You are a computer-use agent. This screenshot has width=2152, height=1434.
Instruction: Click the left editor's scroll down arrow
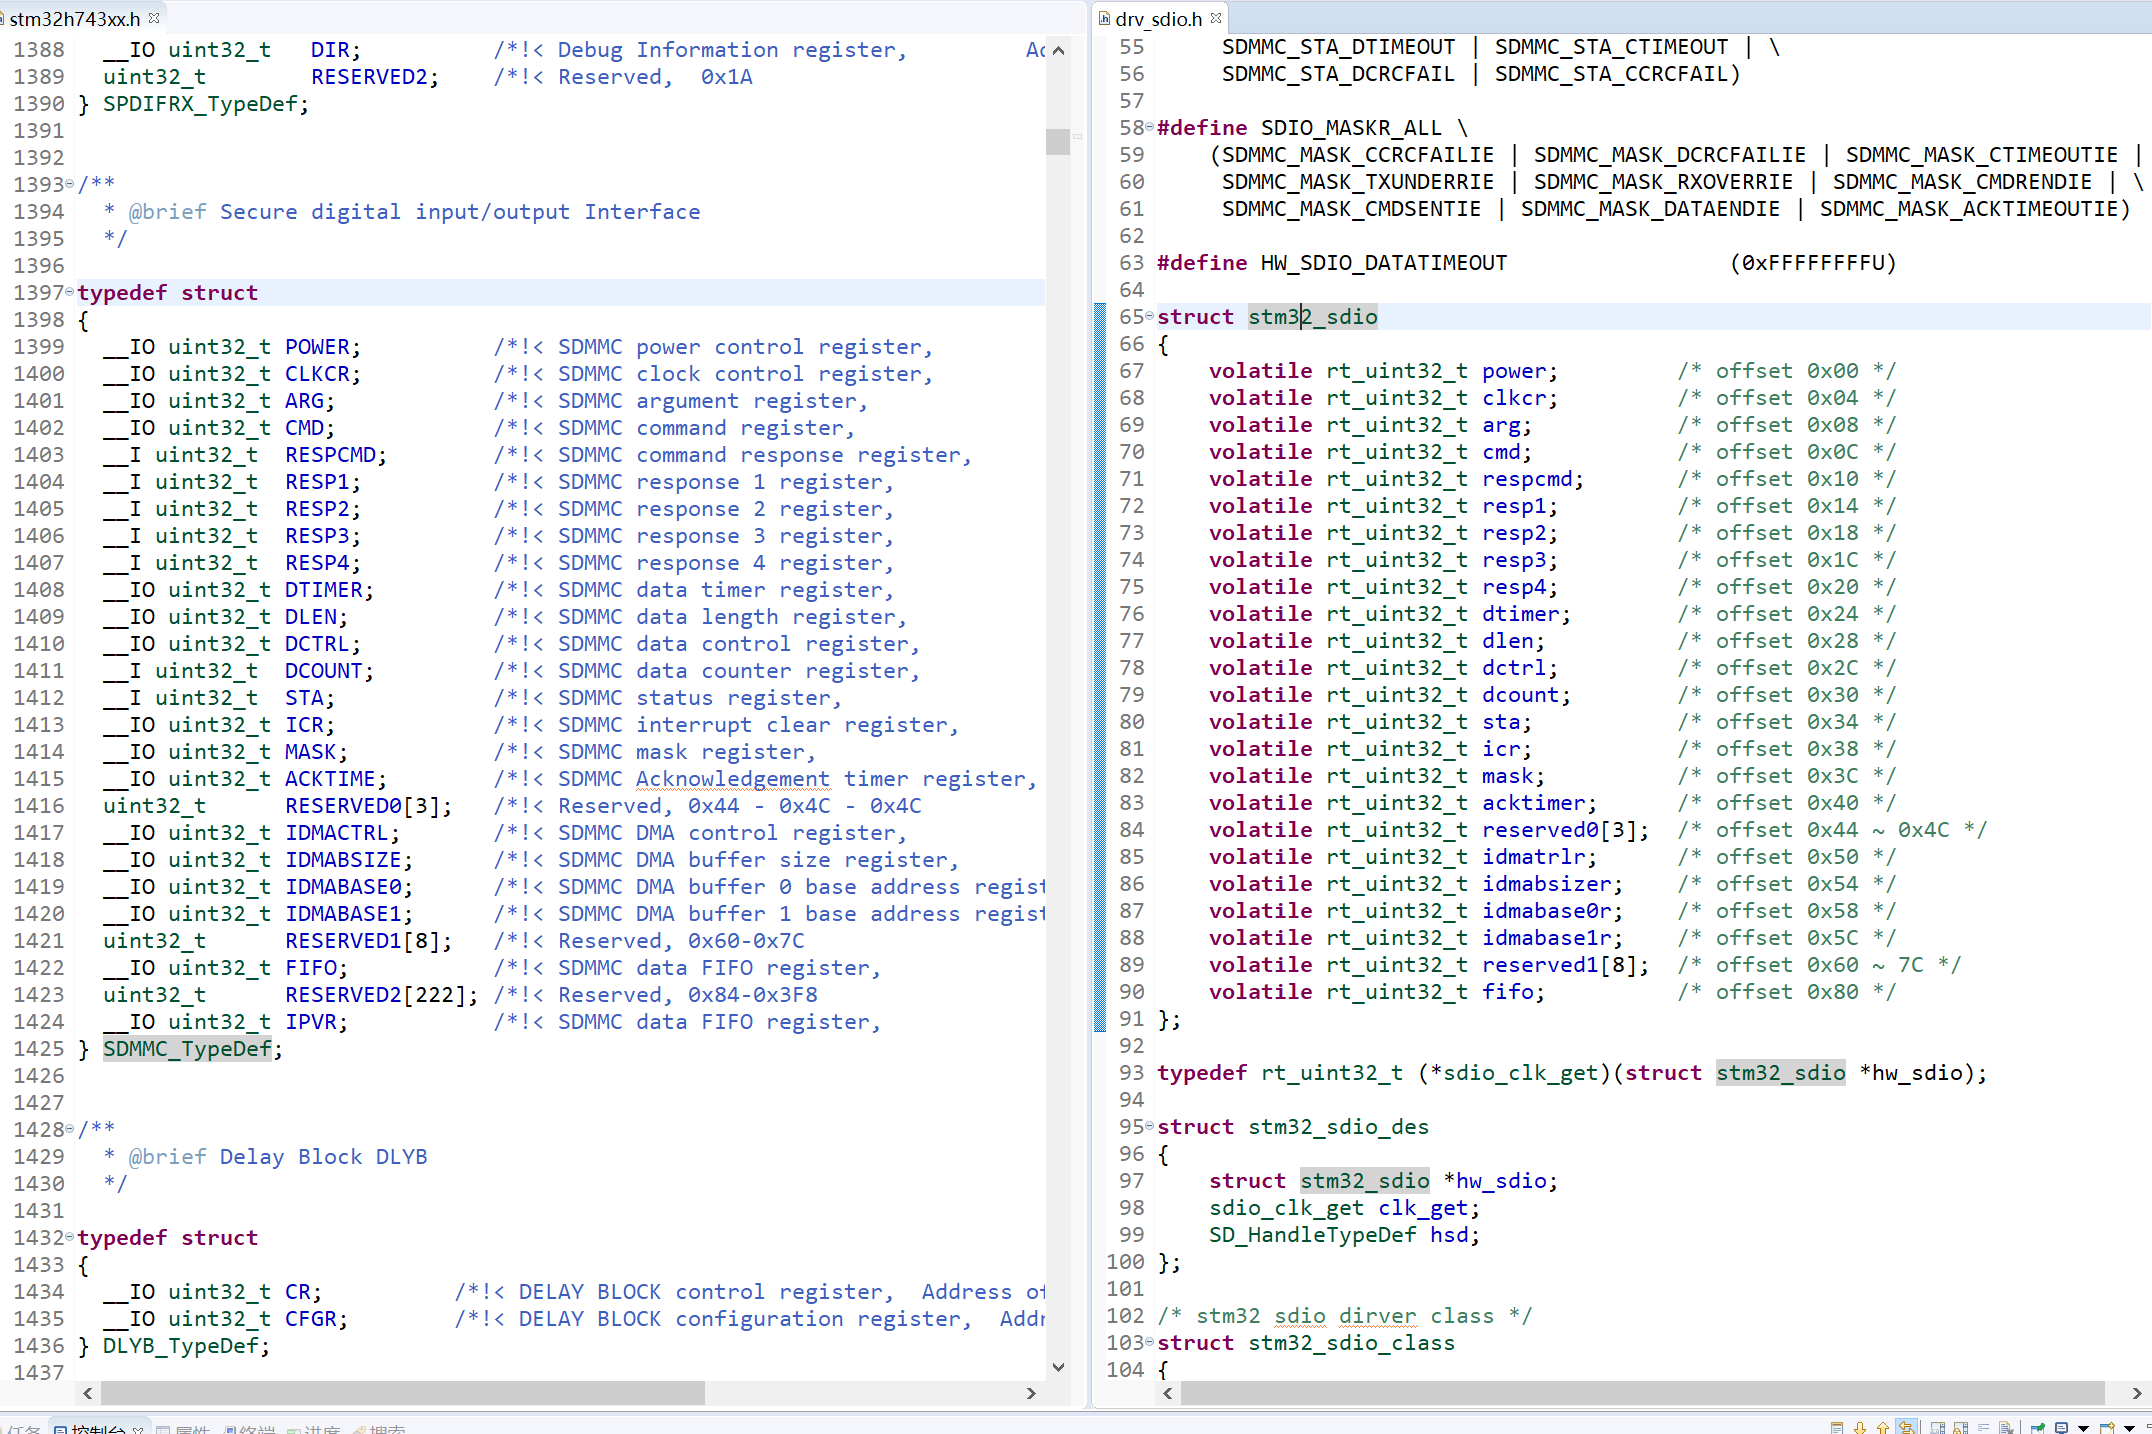1058,1367
